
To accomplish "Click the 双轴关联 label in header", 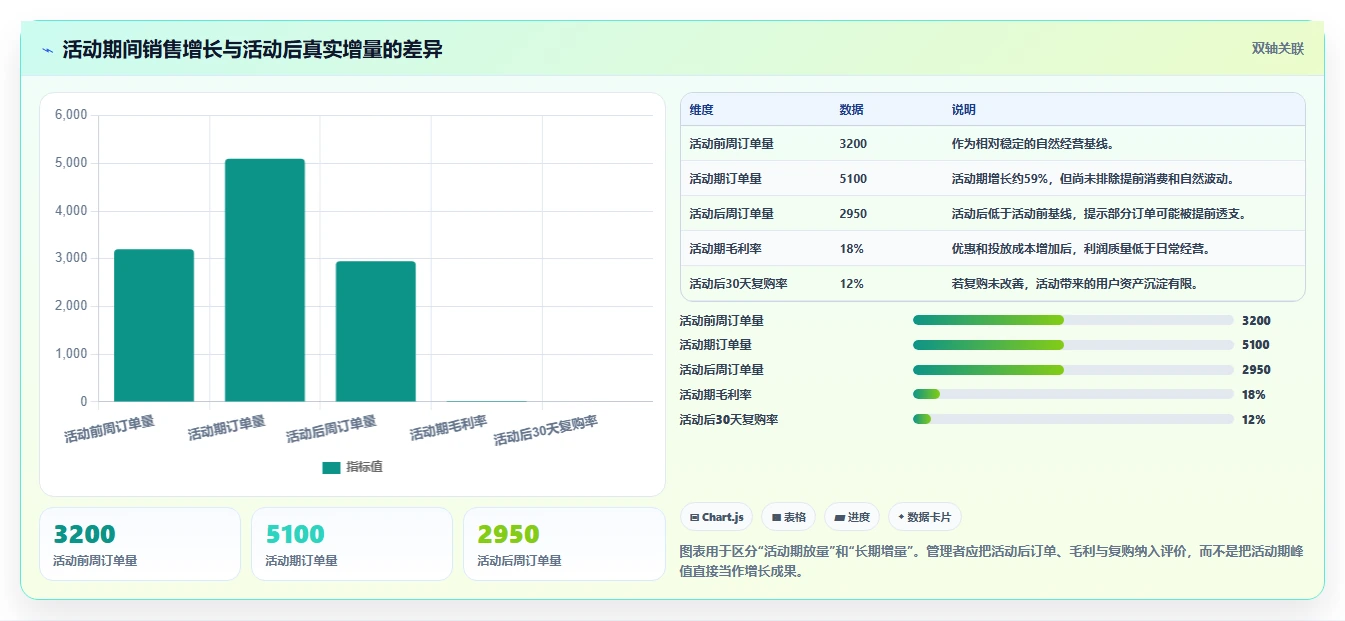I will 1277,49.
